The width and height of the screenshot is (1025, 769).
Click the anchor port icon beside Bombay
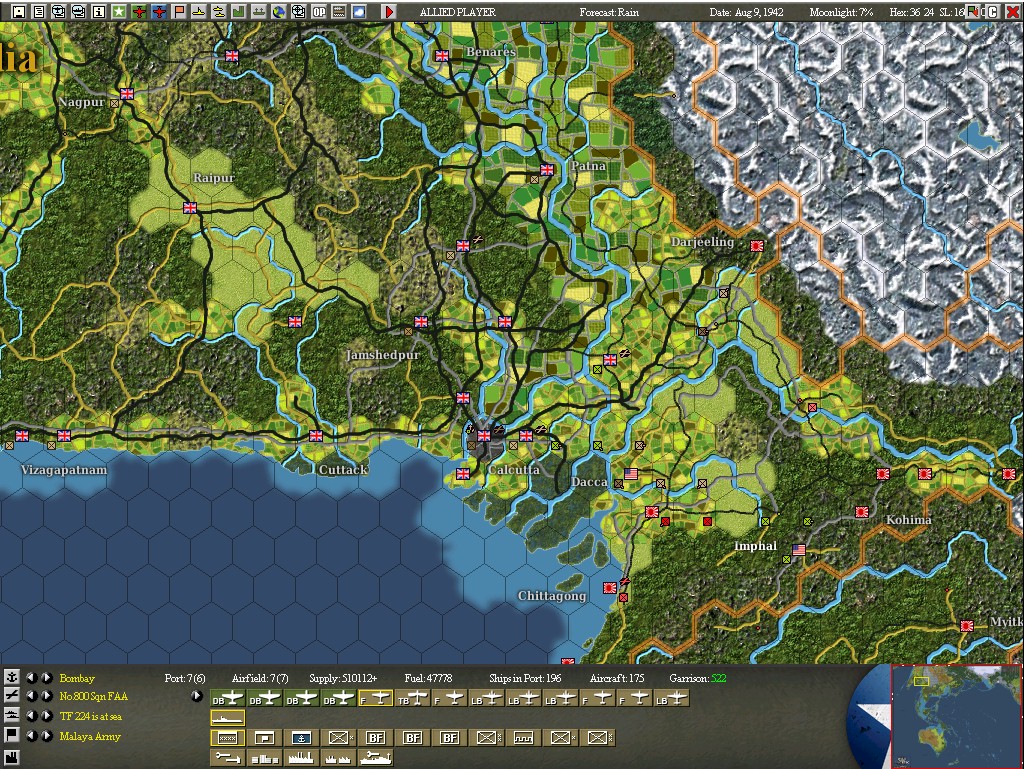(11, 677)
